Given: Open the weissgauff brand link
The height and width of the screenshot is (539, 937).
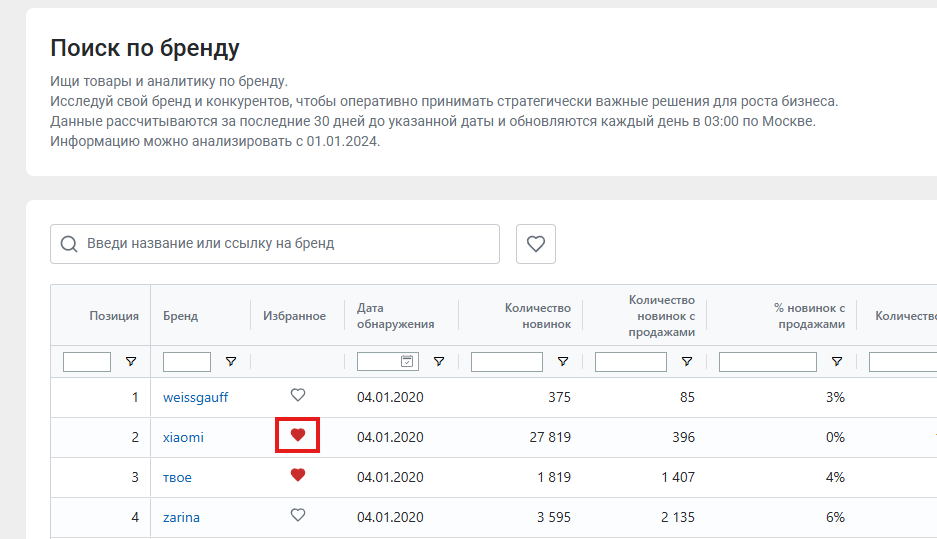Looking at the screenshot, I should coord(195,397).
